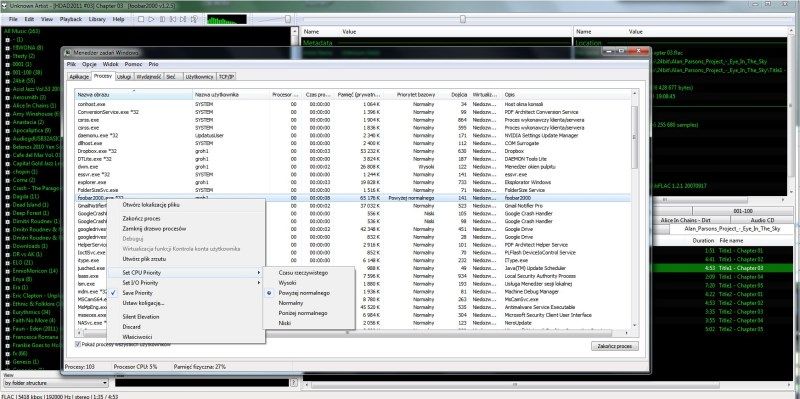Click the foobar2000 Stop playback button

coord(141,19)
